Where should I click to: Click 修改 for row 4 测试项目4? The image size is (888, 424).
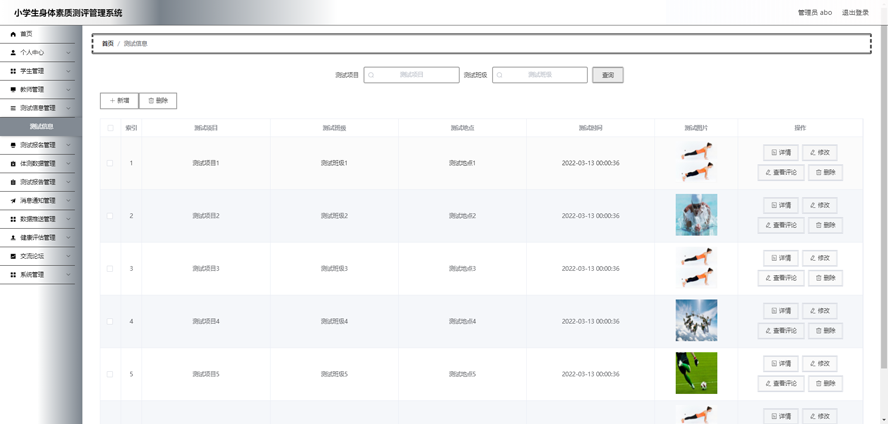(x=819, y=311)
